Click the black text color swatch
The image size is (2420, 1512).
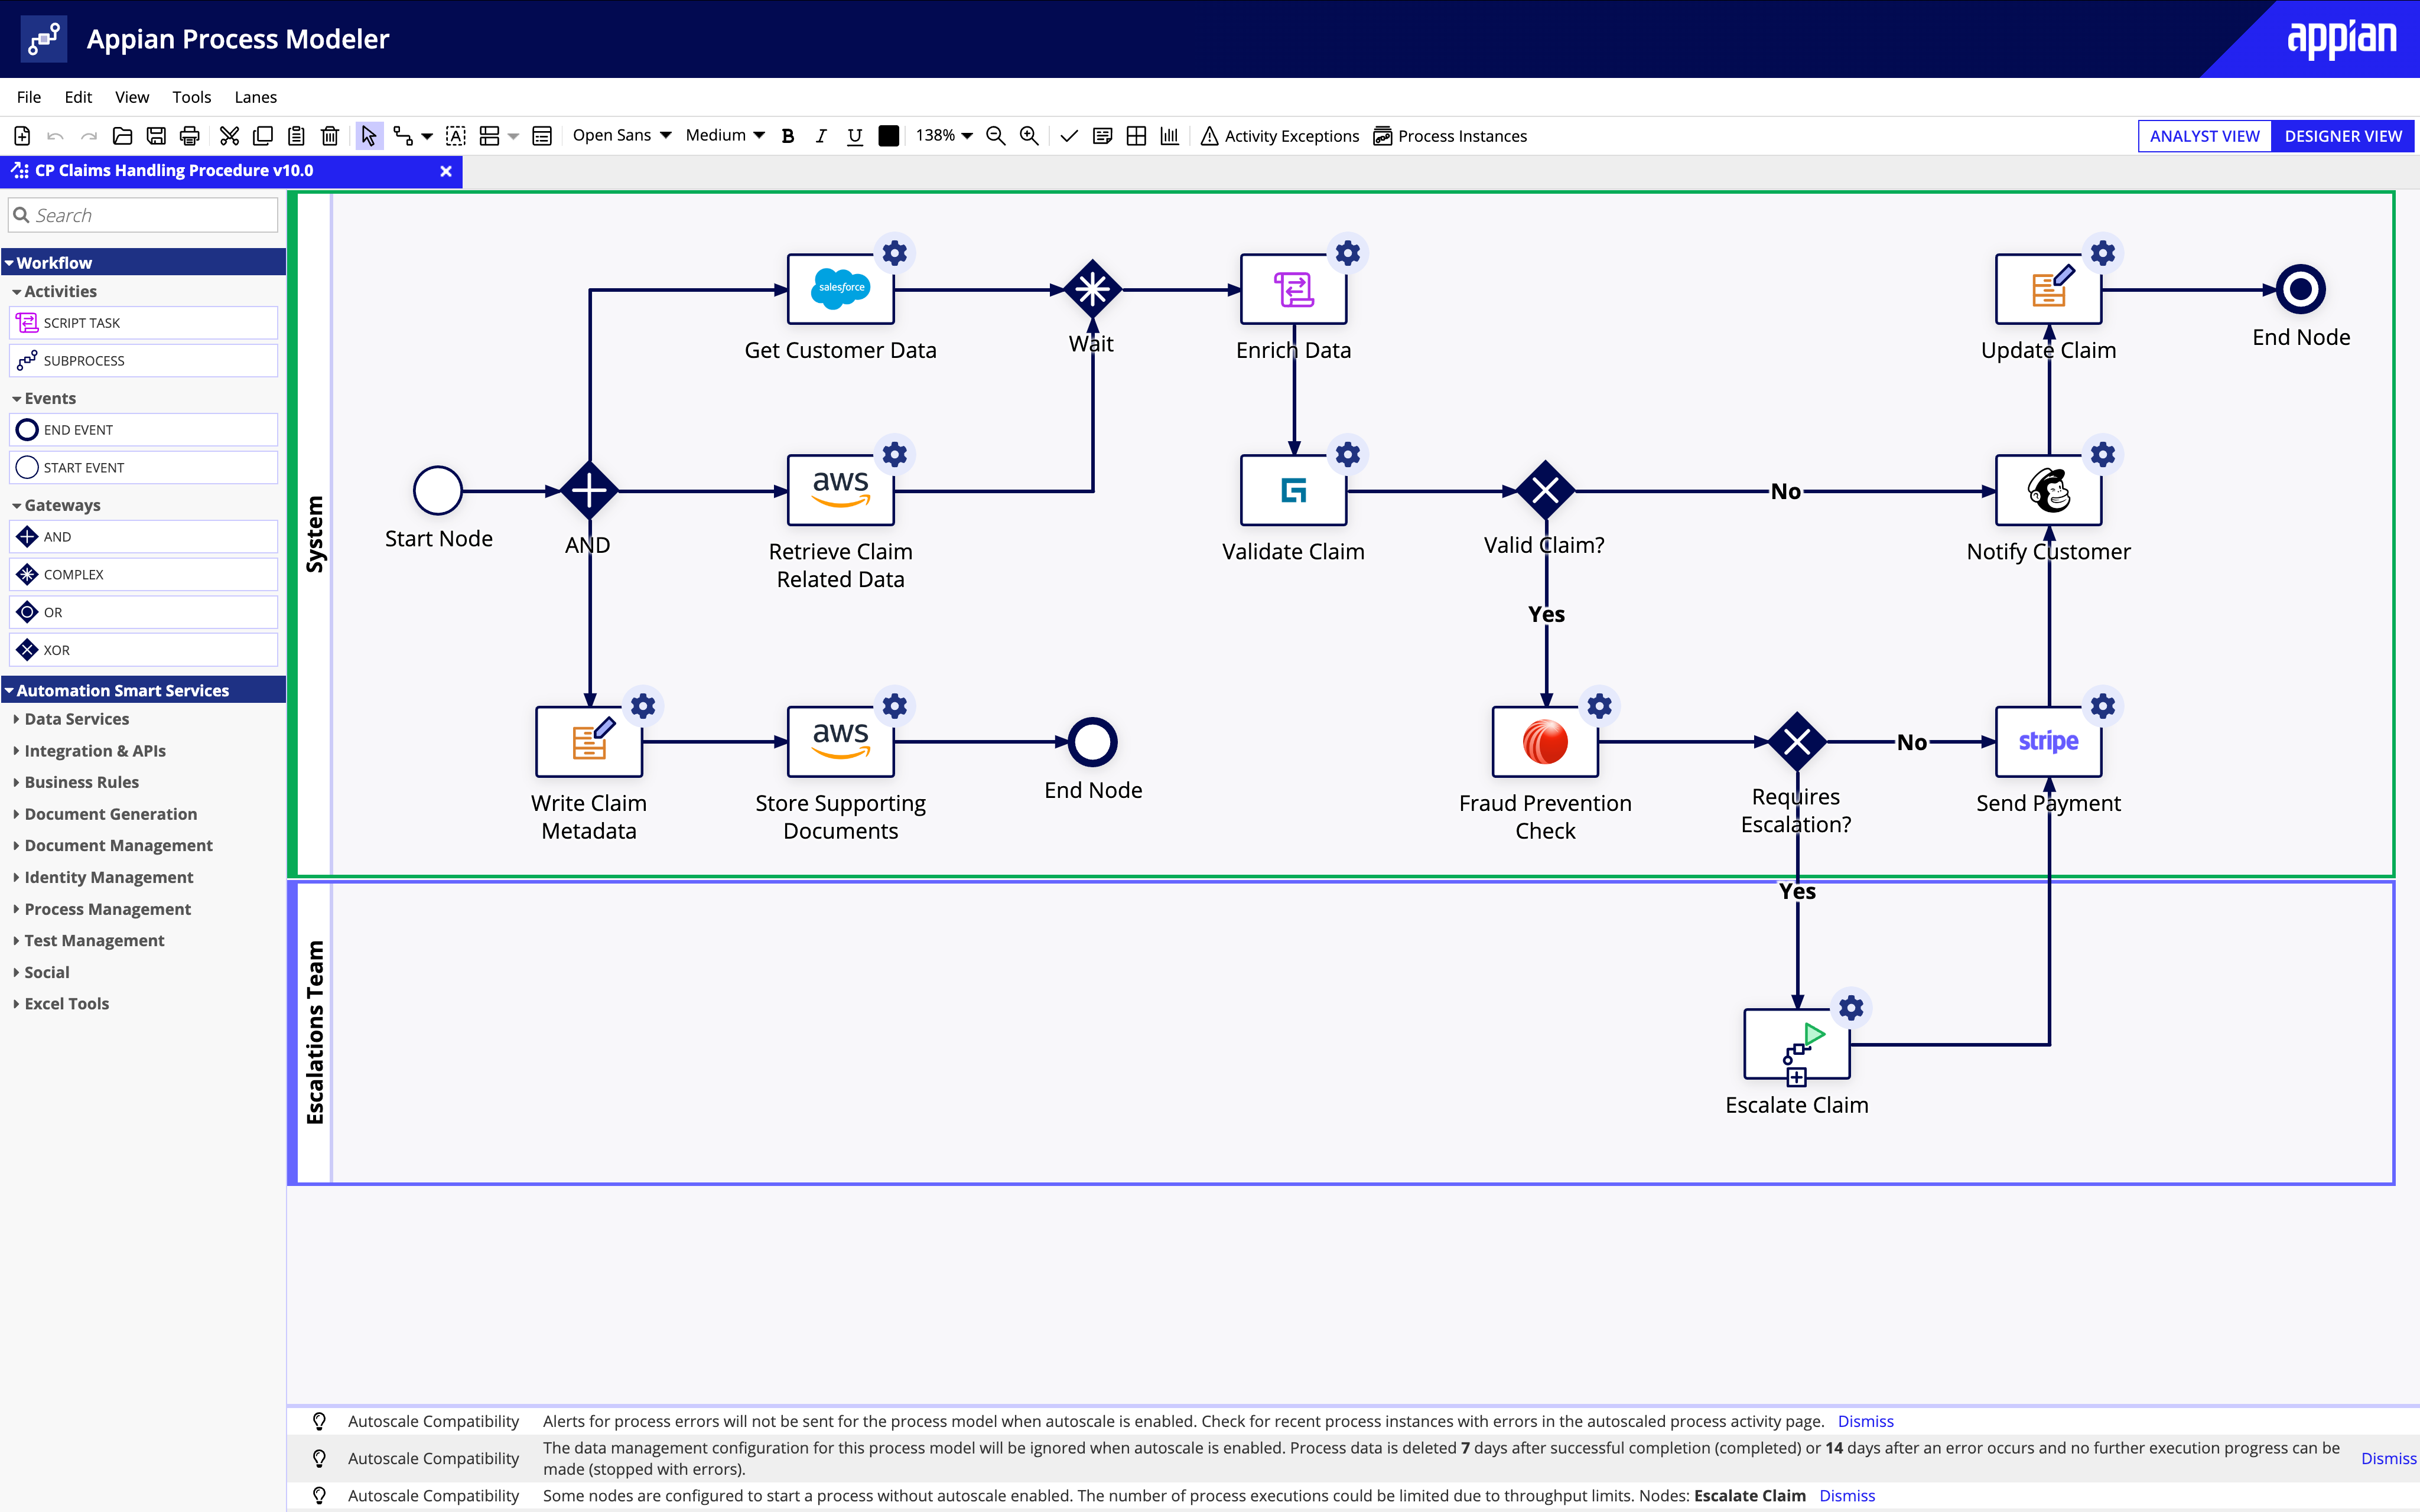tap(888, 136)
